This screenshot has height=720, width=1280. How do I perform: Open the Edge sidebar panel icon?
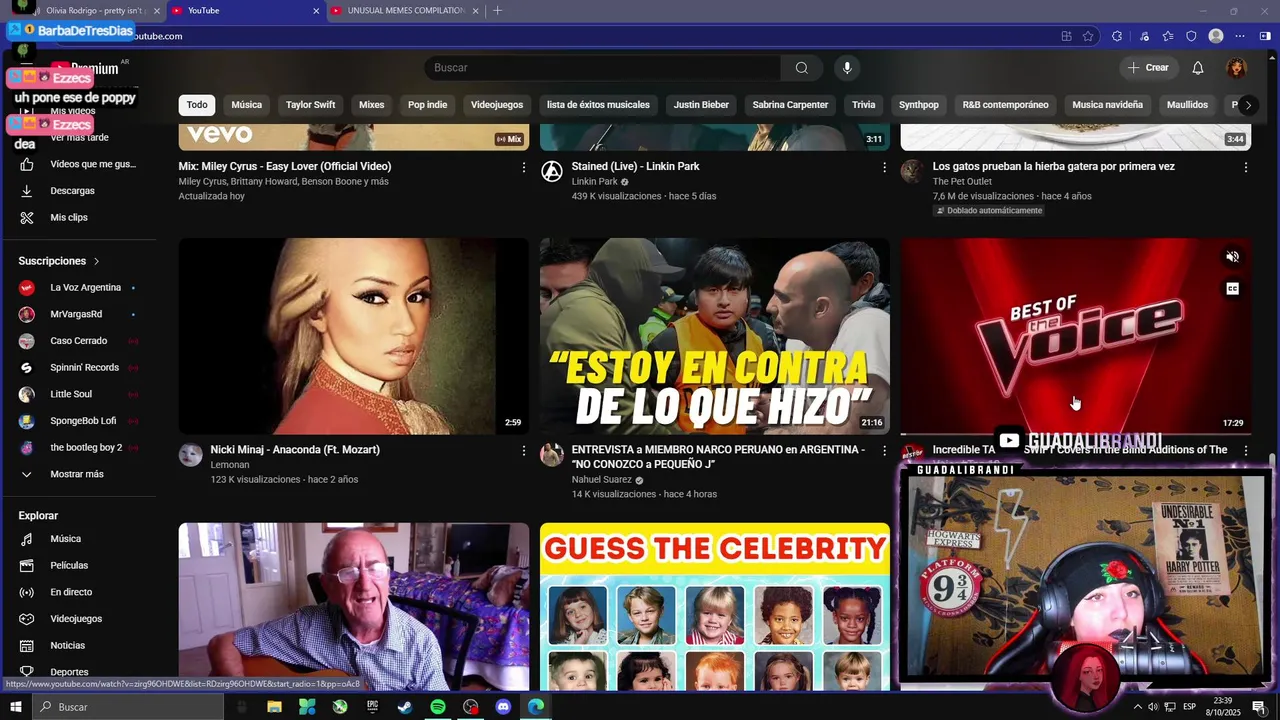click(x=1265, y=36)
